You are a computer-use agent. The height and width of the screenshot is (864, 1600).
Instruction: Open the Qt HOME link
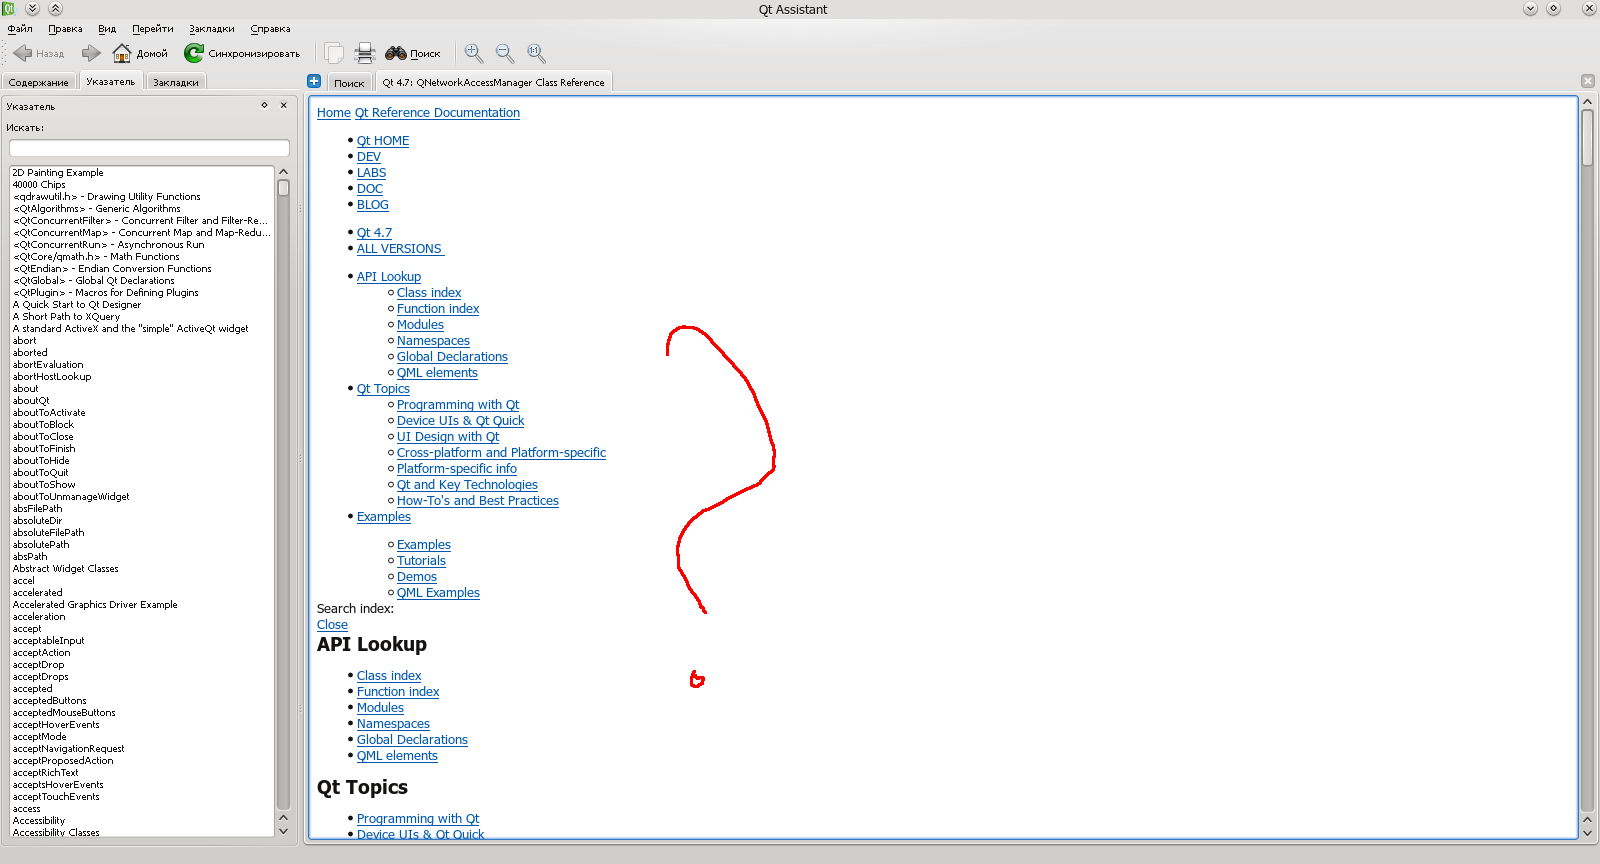point(383,141)
